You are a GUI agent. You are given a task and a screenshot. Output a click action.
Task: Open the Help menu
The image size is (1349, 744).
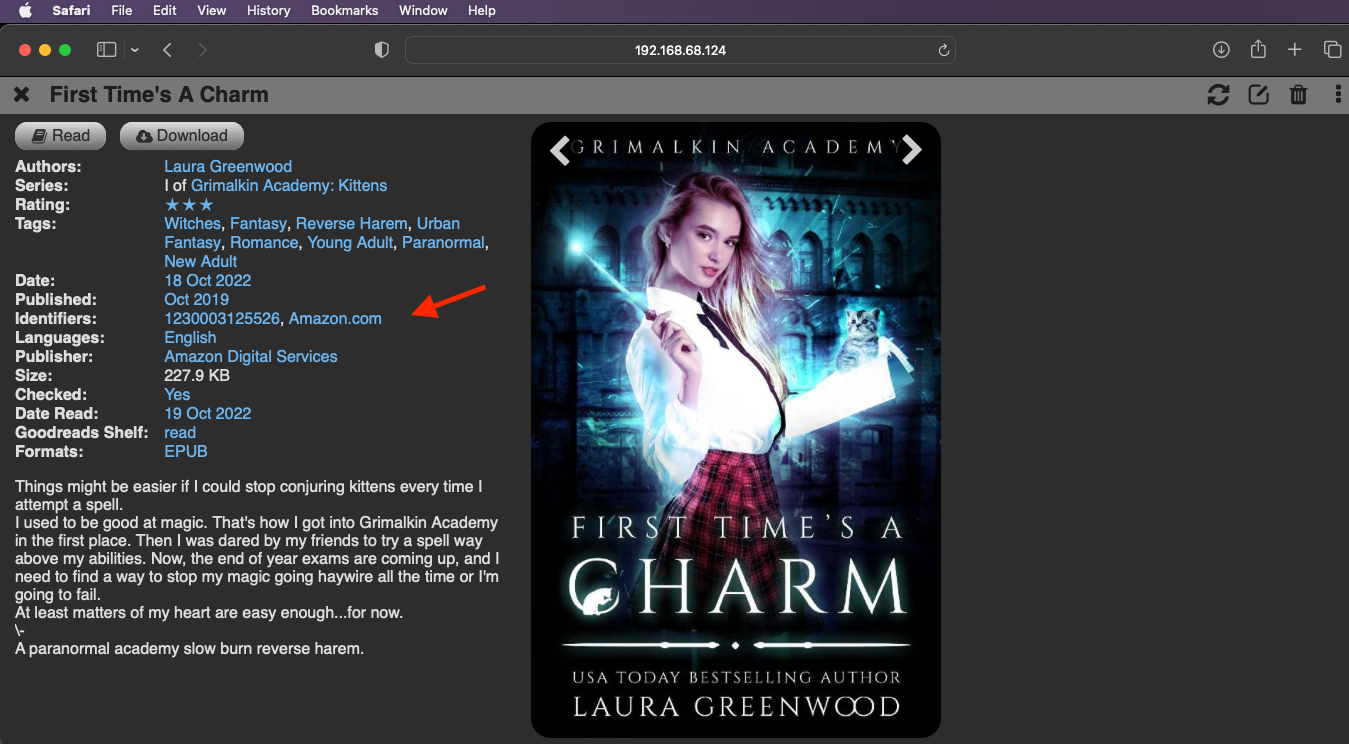click(482, 11)
